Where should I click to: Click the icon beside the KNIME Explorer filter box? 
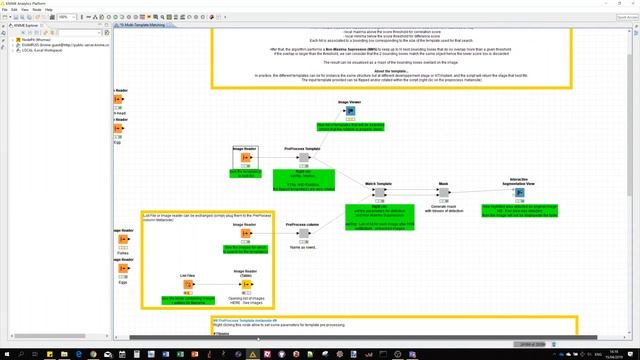(107, 33)
